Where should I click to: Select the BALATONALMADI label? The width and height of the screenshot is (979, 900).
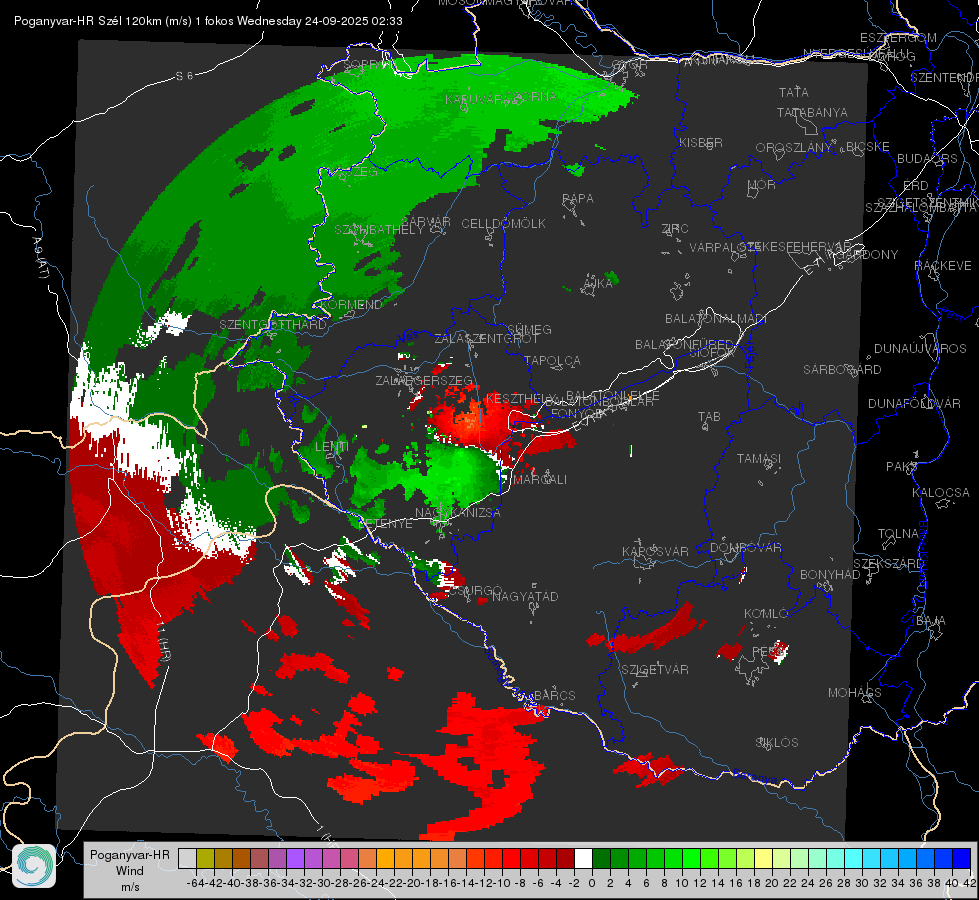tap(716, 319)
